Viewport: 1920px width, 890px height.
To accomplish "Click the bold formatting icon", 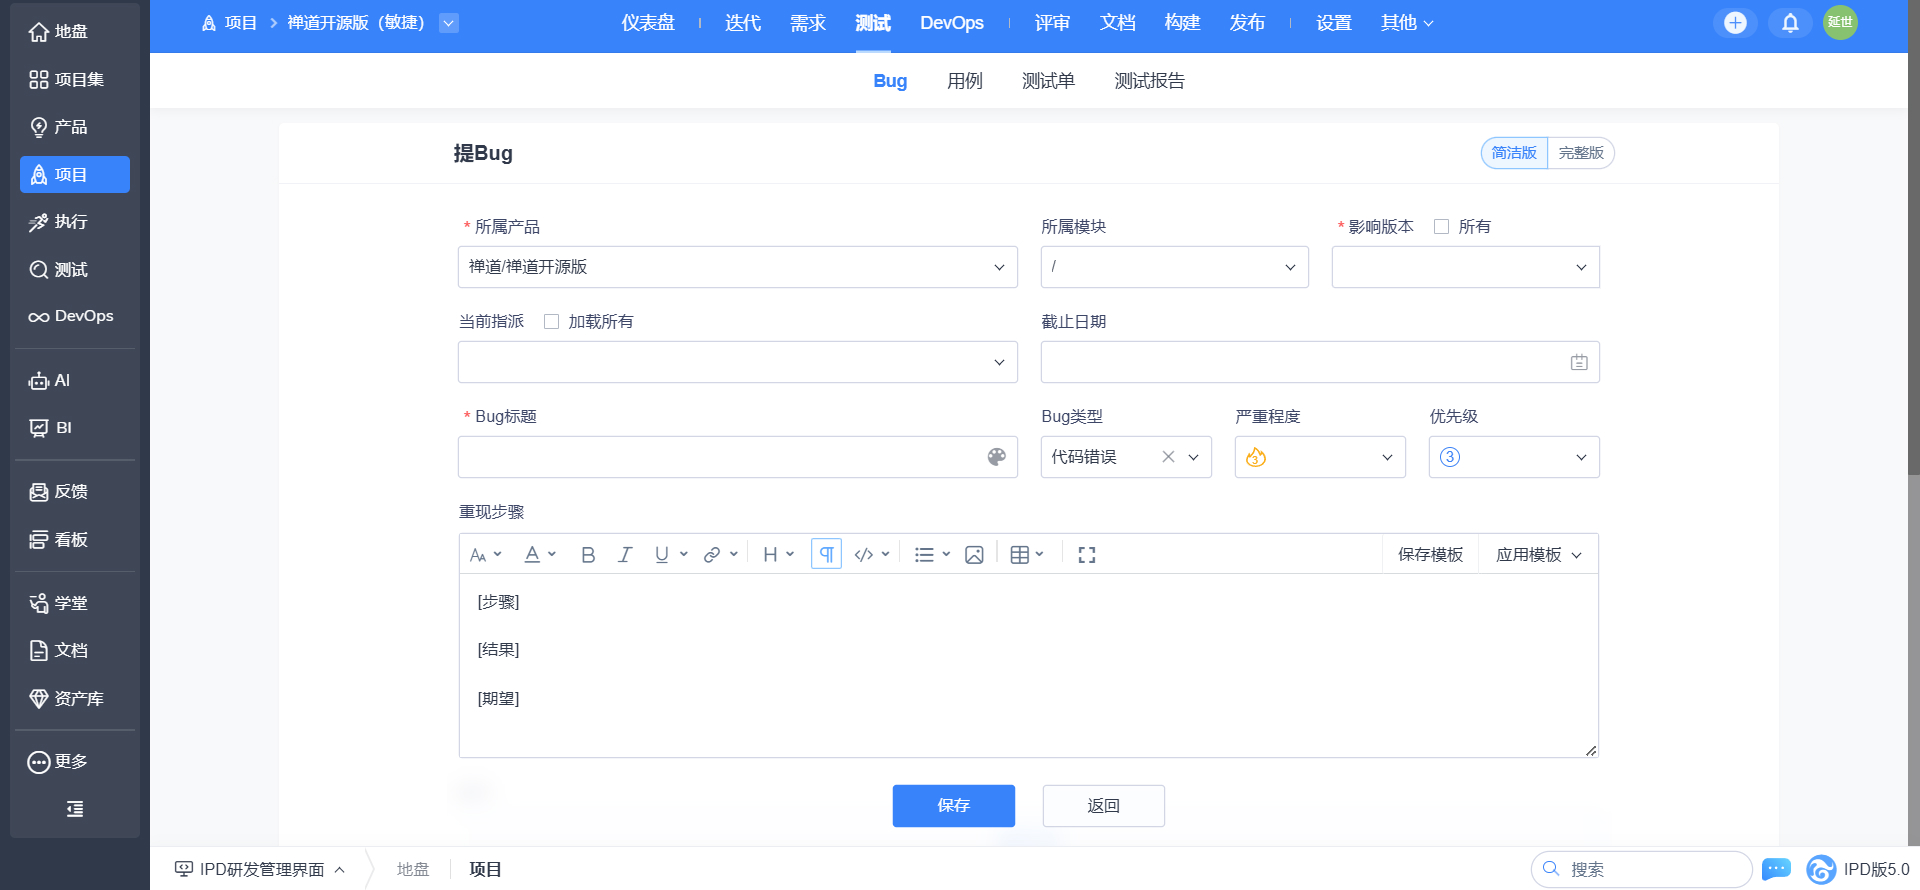I will pyautogui.click(x=588, y=555).
